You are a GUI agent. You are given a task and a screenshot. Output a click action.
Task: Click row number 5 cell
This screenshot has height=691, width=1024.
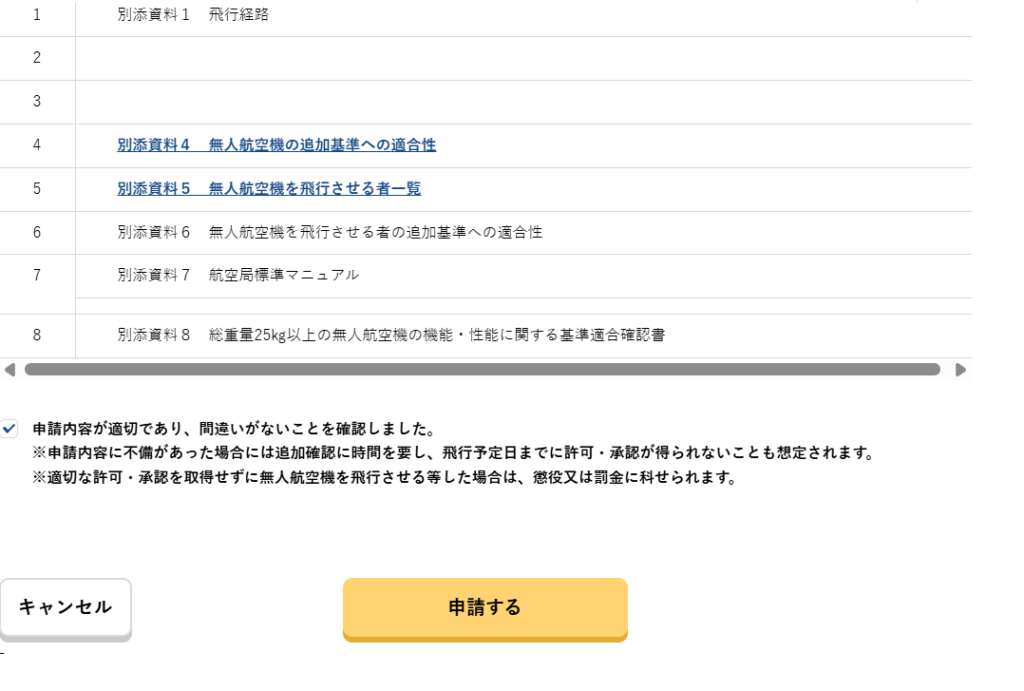37,189
